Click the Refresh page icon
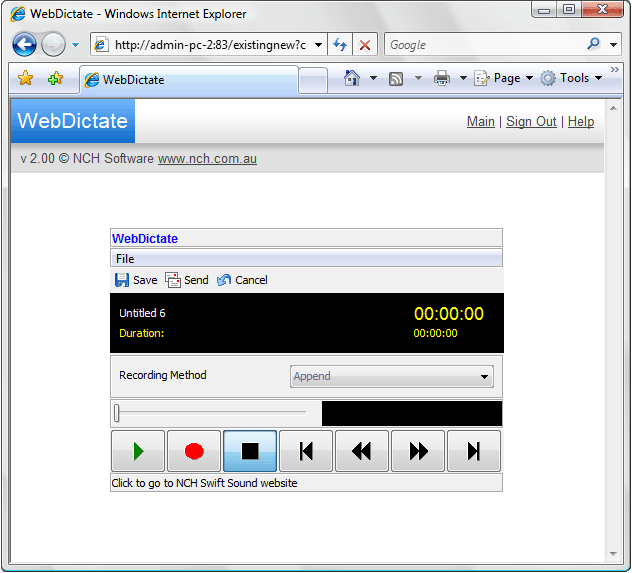 (340, 44)
